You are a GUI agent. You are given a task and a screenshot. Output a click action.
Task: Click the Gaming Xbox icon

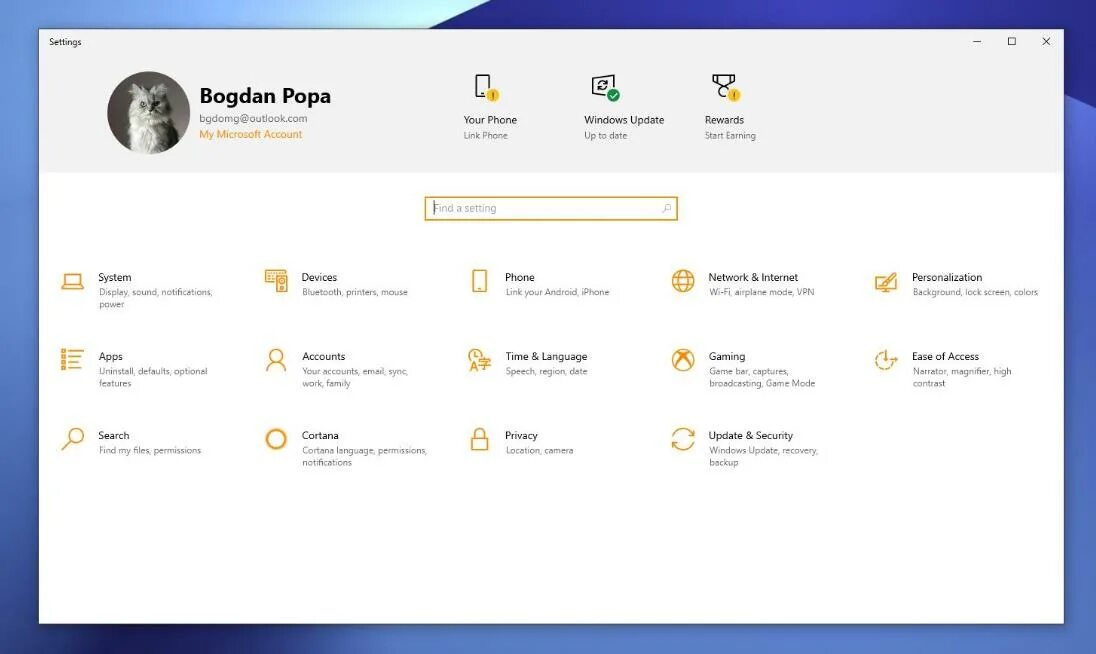pyautogui.click(x=683, y=360)
